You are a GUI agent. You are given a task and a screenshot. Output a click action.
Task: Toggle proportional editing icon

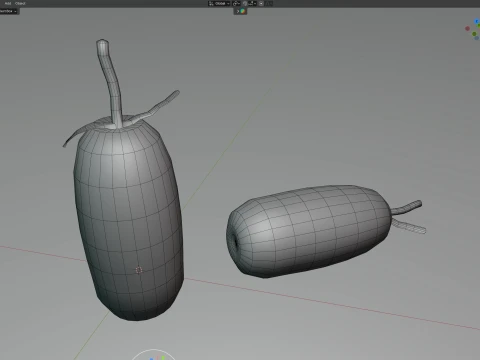[x=261, y=3]
